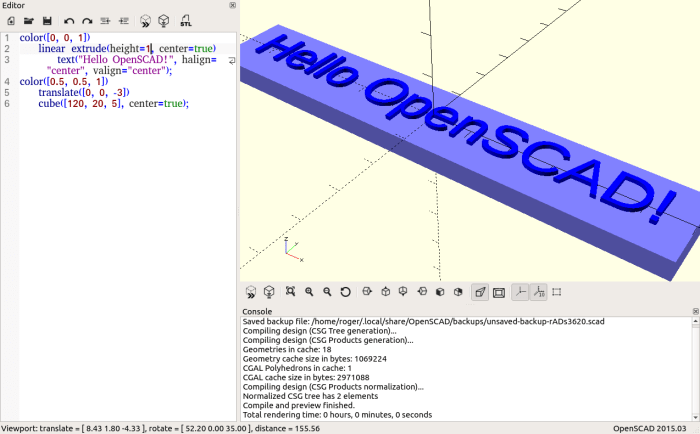Click 'Geometry cache size in bytes: 1069224'

coord(315,359)
